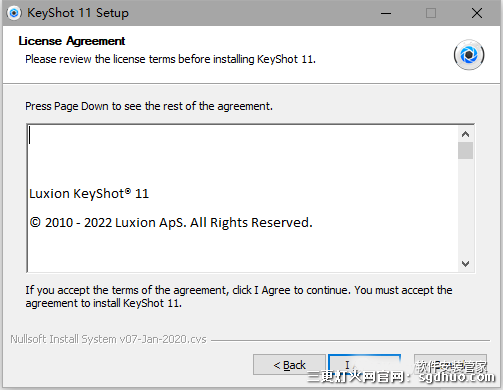
Task: Click the 2010 - 2022 Luxion ApS copyright line
Action: tap(171, 223)
